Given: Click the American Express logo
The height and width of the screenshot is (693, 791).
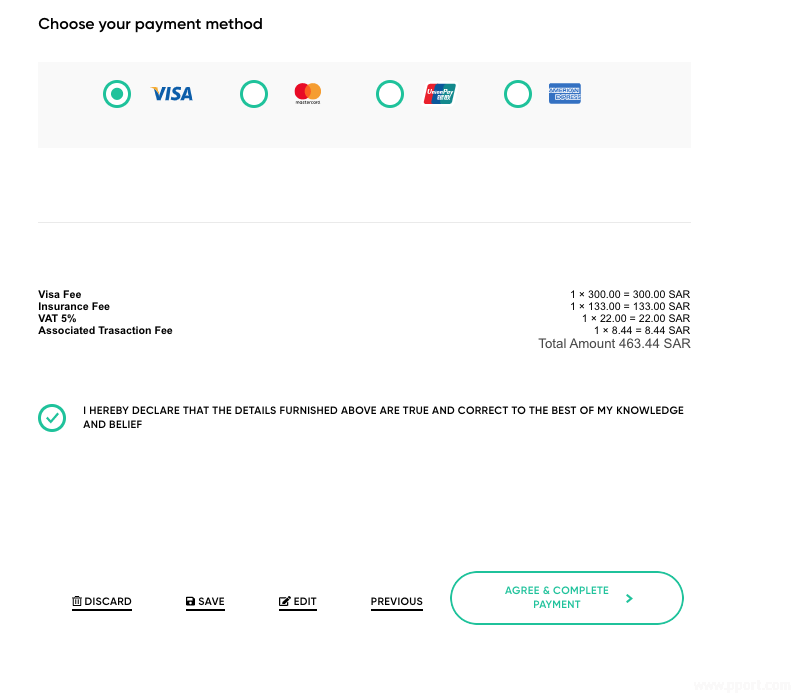Looking at the screenshot, I should coord(565,94).
